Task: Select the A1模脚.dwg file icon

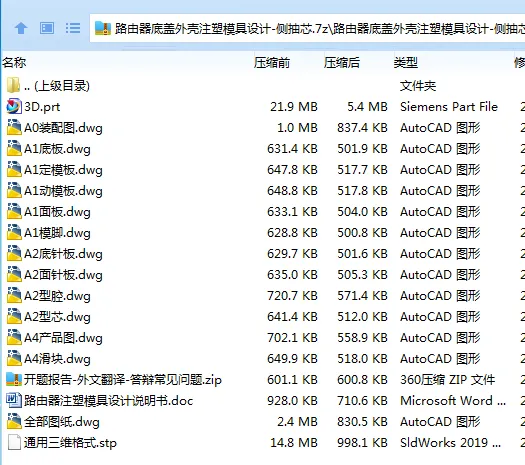Action: tap(14, 233)
